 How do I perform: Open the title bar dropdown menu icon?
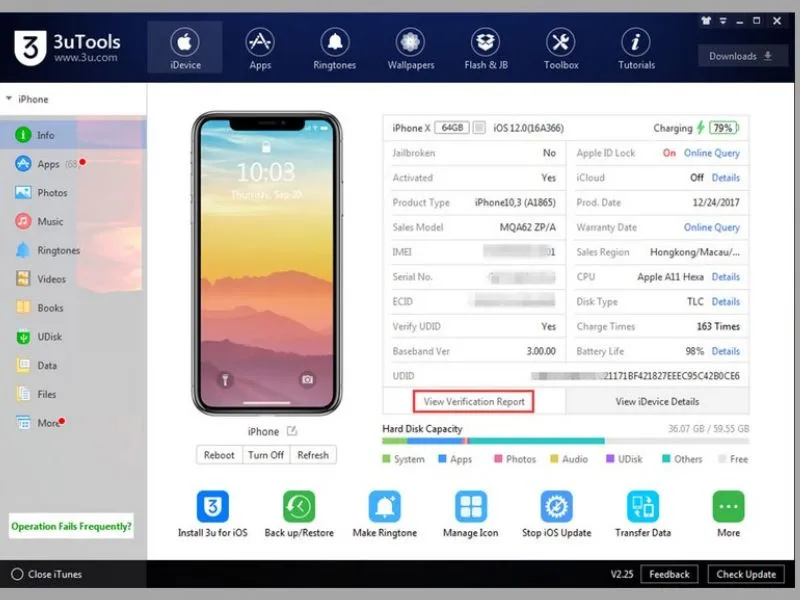tap(723, 21)
